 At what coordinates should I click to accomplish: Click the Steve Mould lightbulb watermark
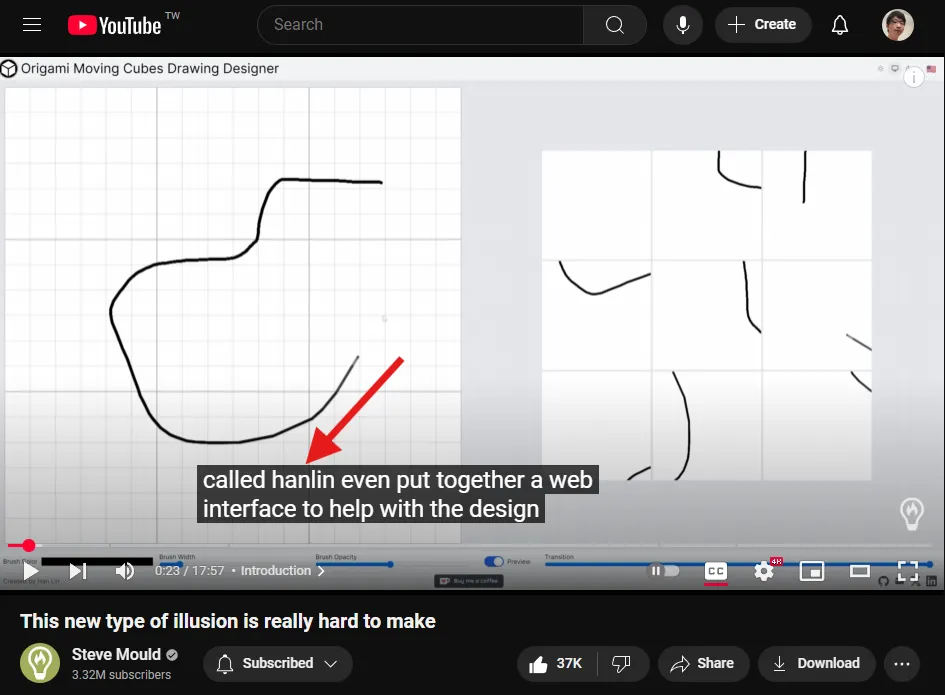[x=911, y=512]
